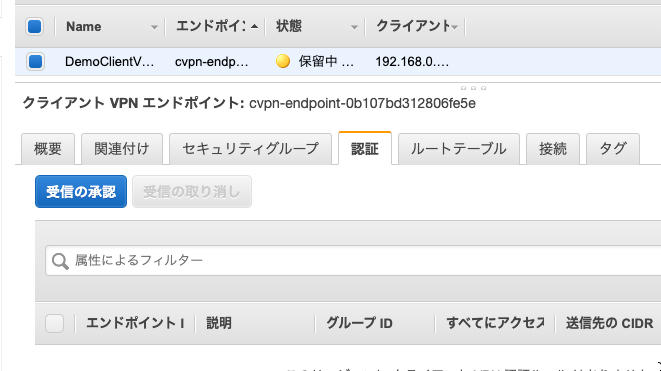
Task: Click the 状態 column header label
Action: click(x=289, y=26)
